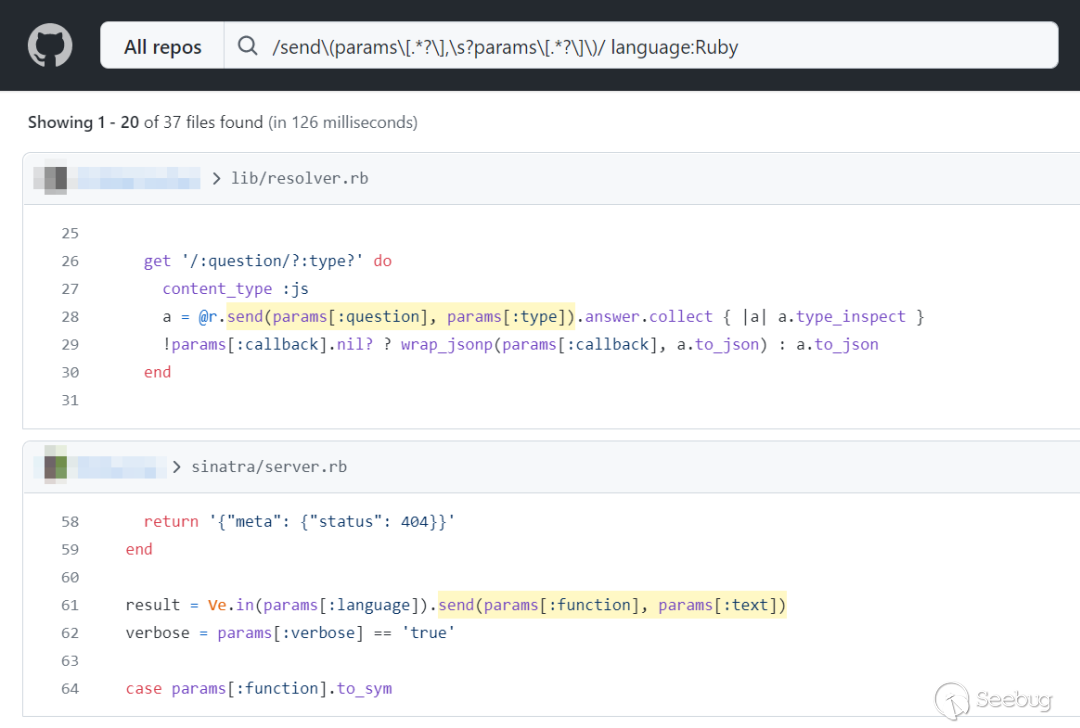1080x728 pixels.
Task: Jump to line 28 in resolver.rb
Action: (x=69, y=317)
